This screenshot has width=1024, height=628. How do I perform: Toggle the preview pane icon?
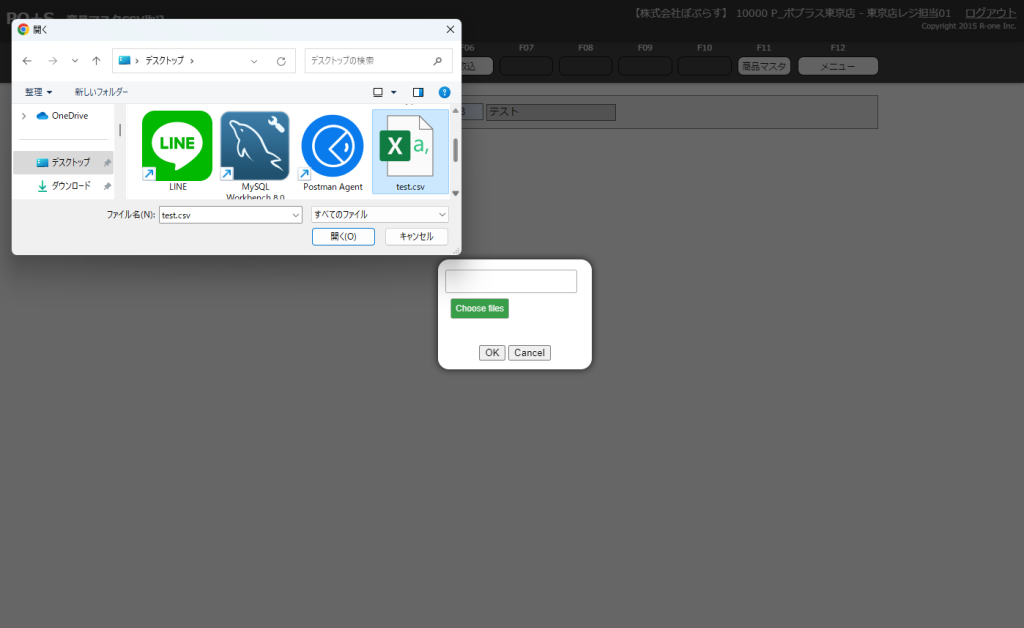[418, 92]
